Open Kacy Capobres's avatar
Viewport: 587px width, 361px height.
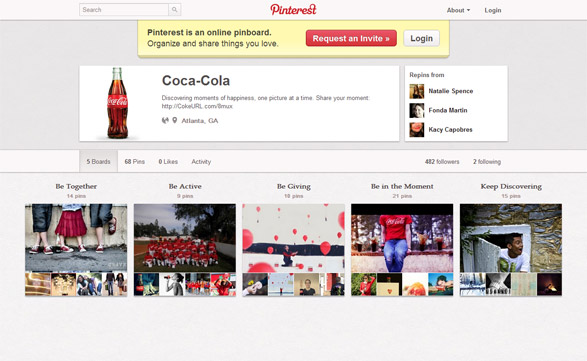(x=417, y=130)
